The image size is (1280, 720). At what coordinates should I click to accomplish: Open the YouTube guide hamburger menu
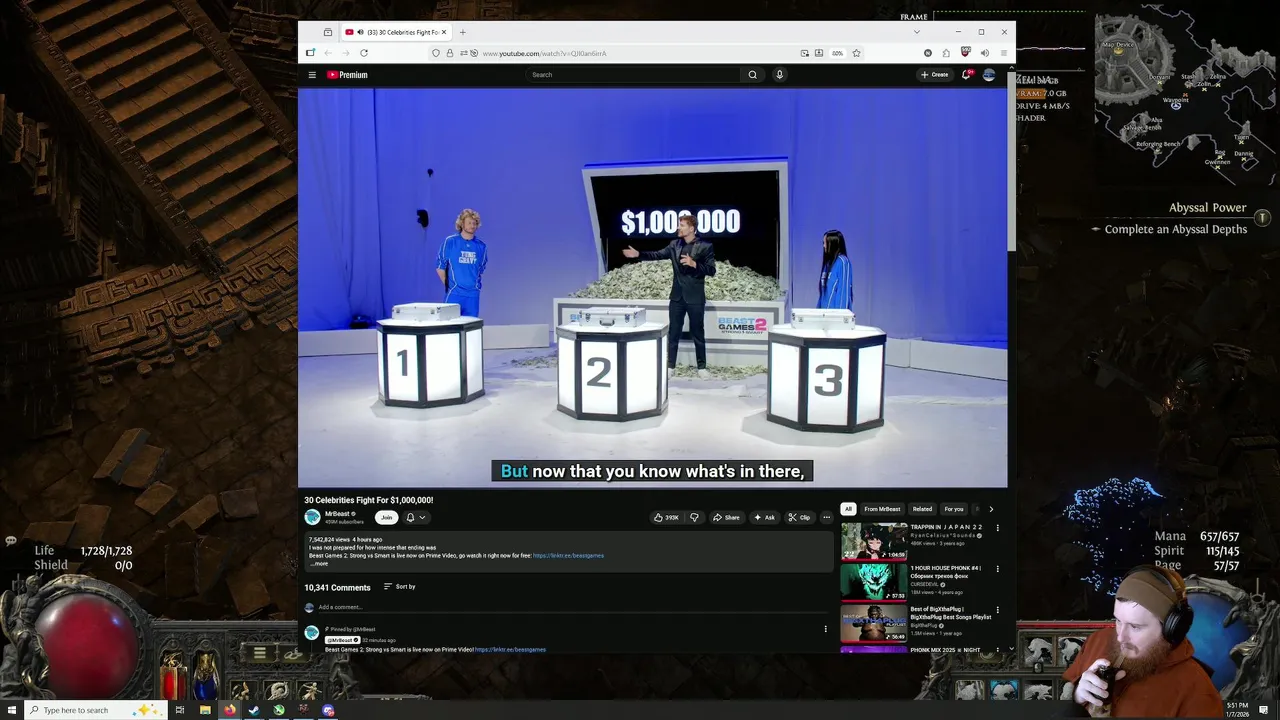(x=312, y=75)
